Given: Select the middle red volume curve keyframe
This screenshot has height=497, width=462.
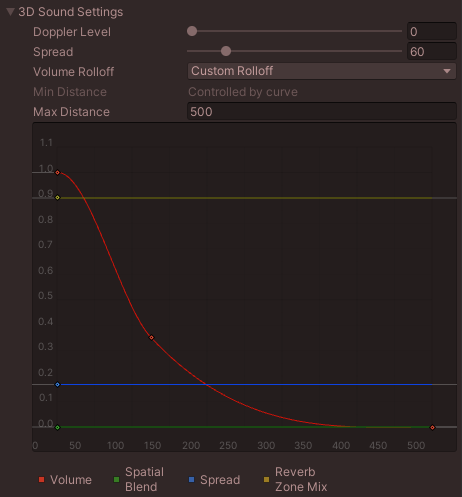Looking at the screenshot, I should [152, 338].
